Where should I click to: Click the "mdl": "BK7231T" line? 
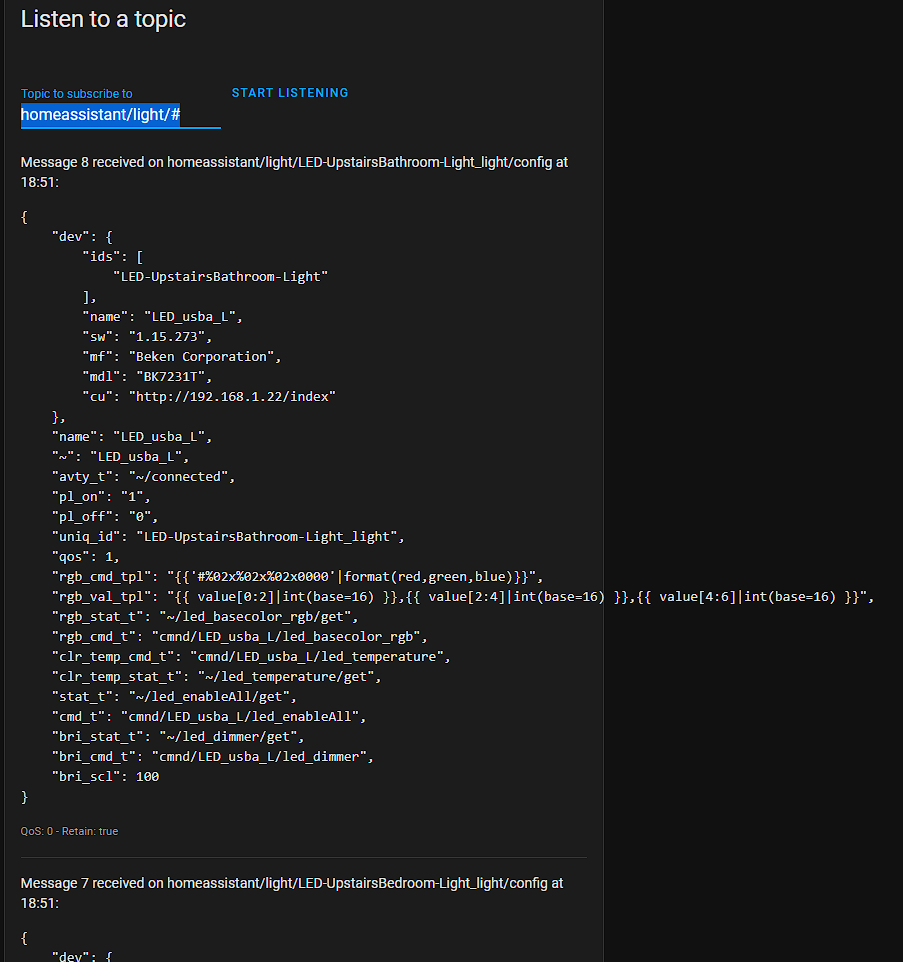147,377
